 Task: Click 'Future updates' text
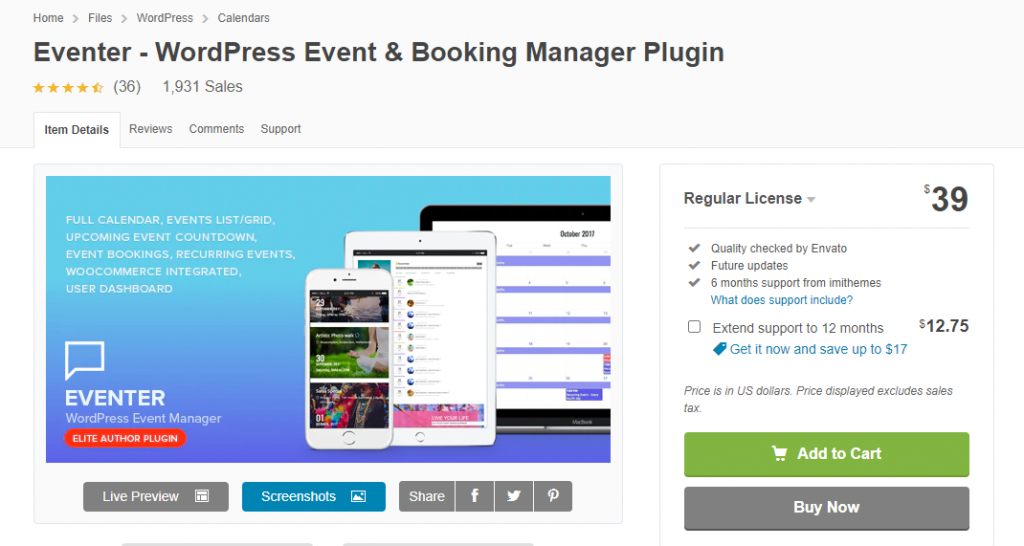749,265
